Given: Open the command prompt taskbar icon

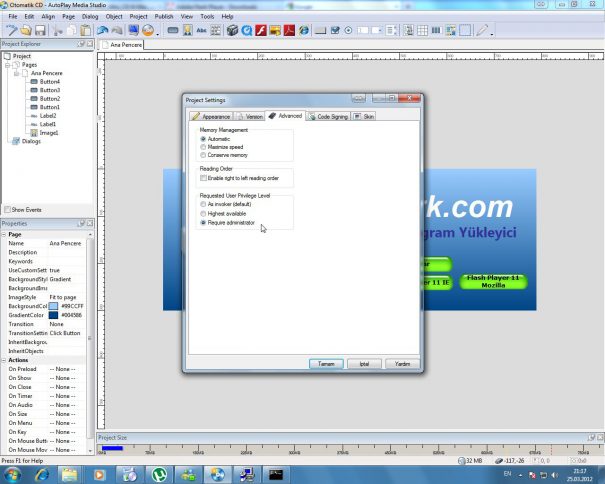Looking at the screenshot, I should click(276, 475).
